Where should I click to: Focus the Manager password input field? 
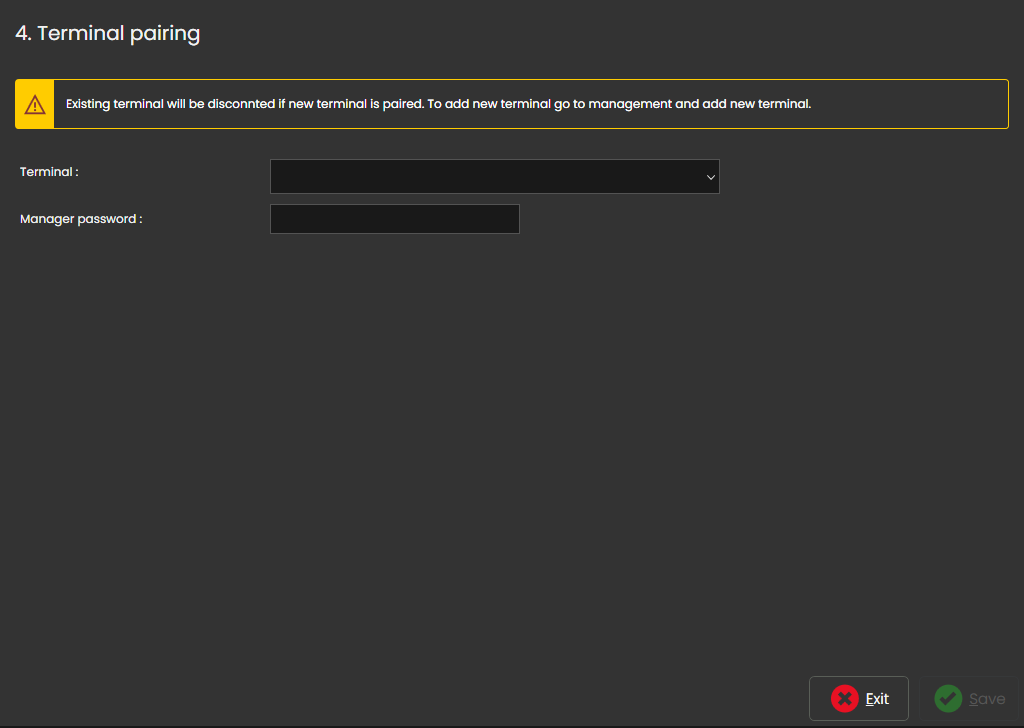(394, 219)
